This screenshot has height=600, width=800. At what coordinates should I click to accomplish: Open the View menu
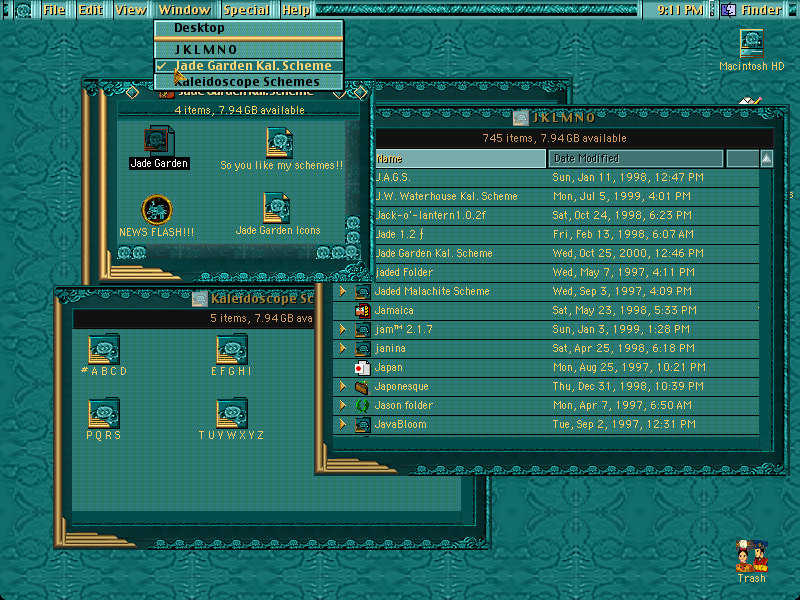(131, 10)
